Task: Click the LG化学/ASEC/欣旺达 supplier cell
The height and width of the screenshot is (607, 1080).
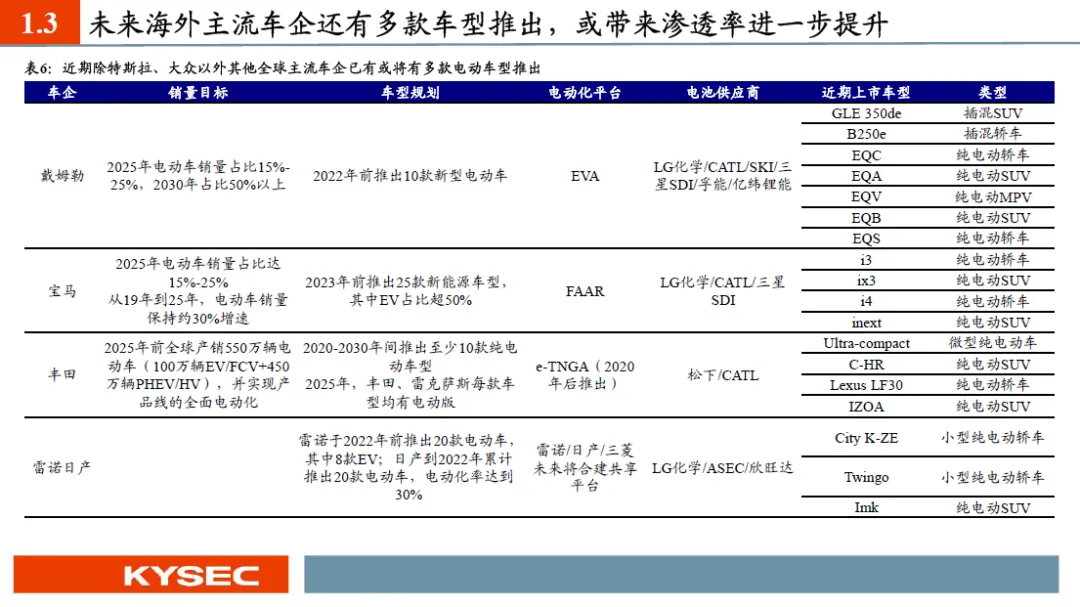Action: pyautogui.click(x=723, y=468)
